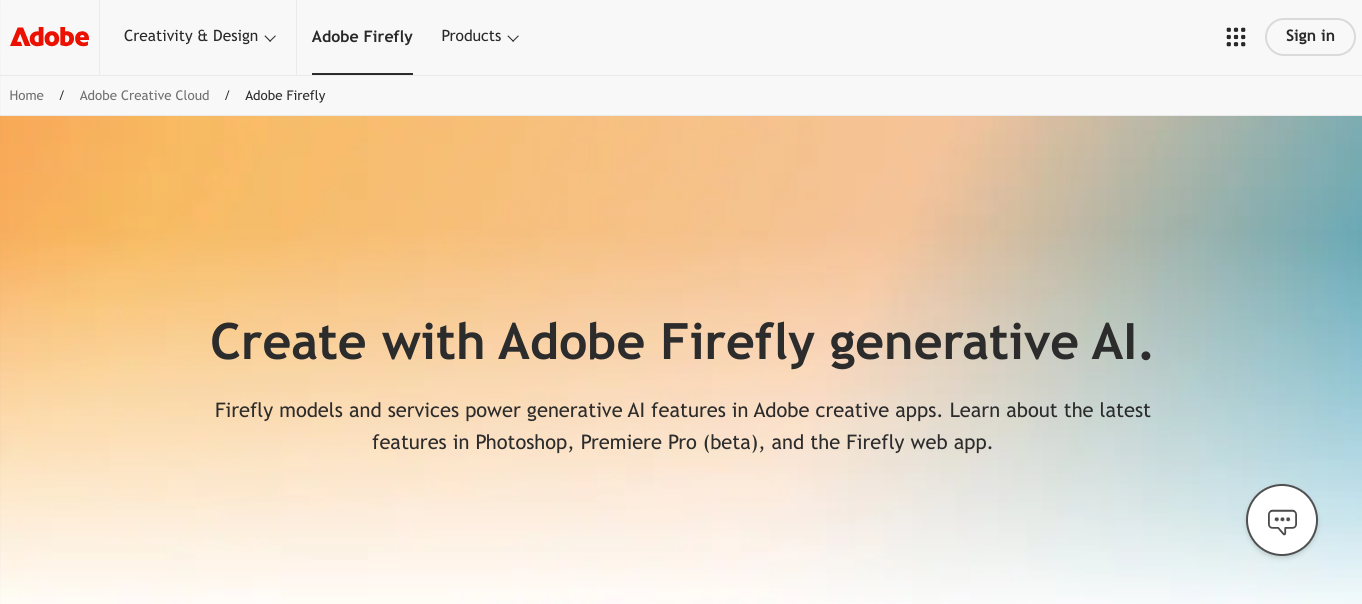
Task: Open the app switcher grid icon
Action: pyautogui.click(x=1236, y=37)
